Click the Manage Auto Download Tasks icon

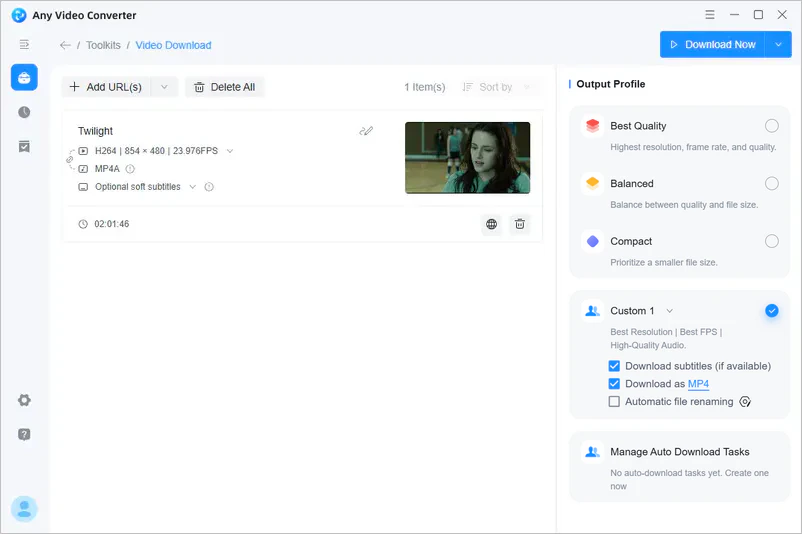coord(592,452)
